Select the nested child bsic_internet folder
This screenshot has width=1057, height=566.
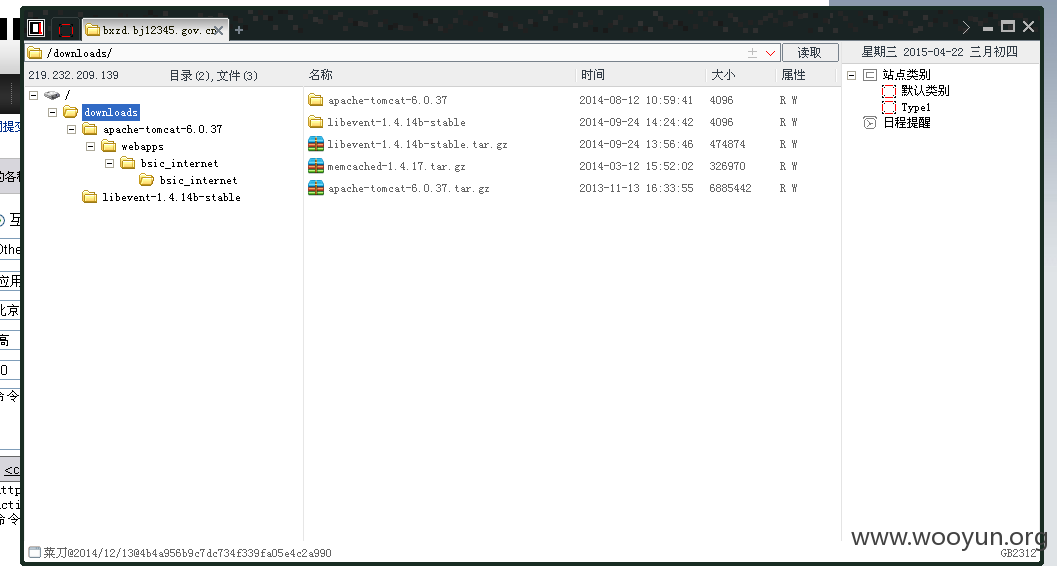[x=198, y=180]
